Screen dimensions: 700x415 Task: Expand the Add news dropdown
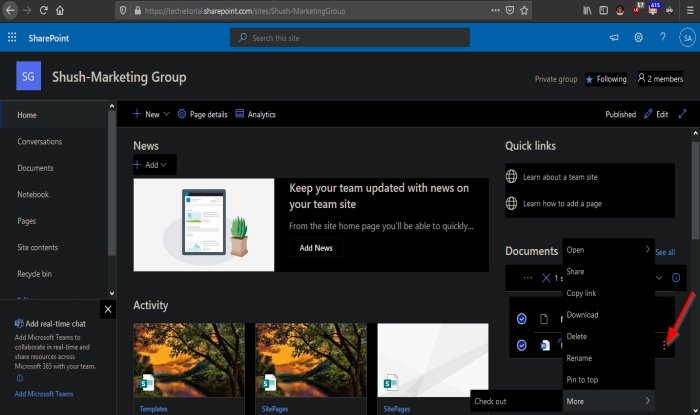point(154,165)
